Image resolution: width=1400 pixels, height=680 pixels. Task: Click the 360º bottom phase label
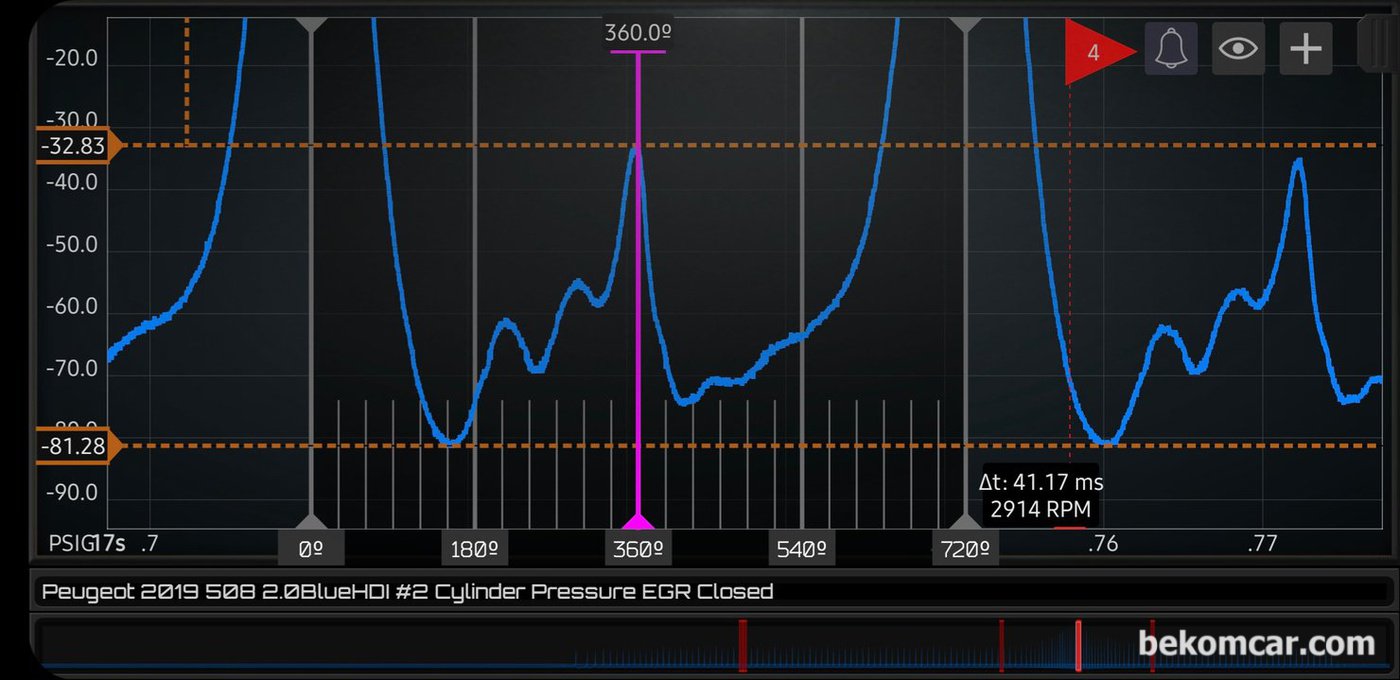coord(637,549)
